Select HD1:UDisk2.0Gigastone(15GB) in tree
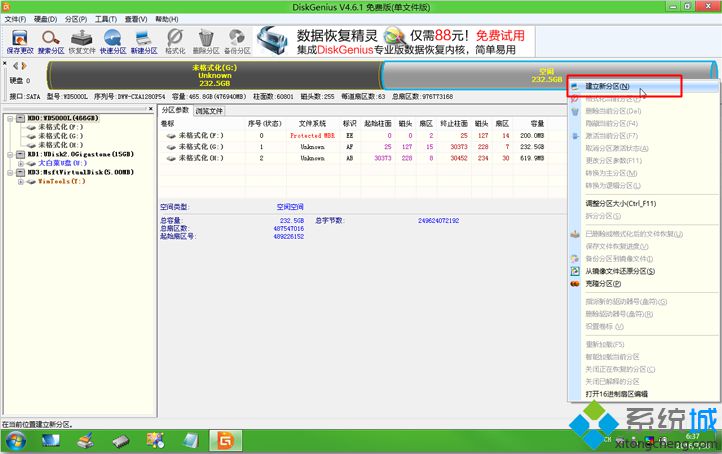This screenshot has width=722, height=454. point(81,154)
